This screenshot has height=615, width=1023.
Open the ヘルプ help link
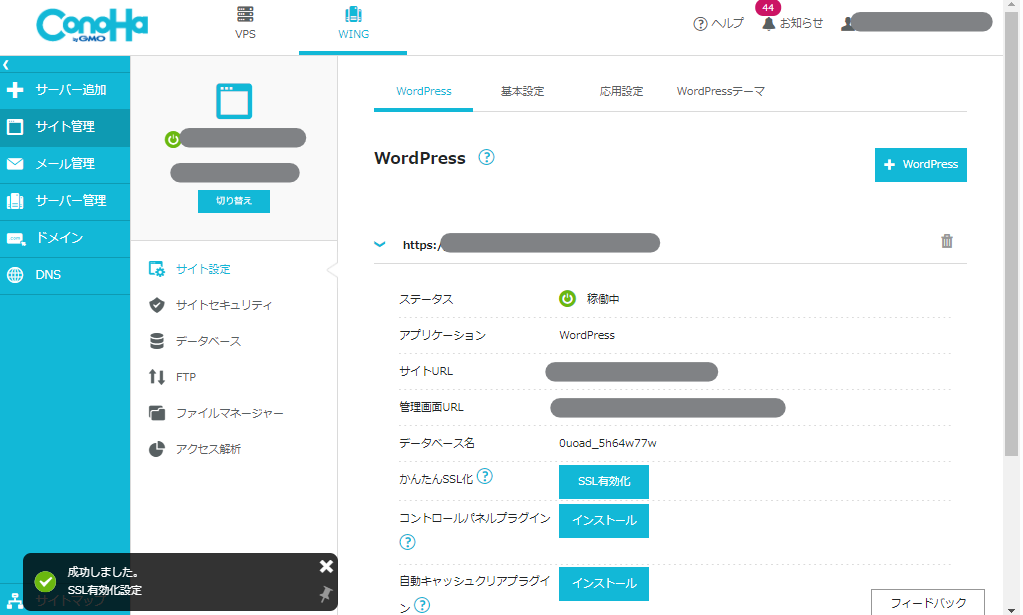(x=718, y=23)
